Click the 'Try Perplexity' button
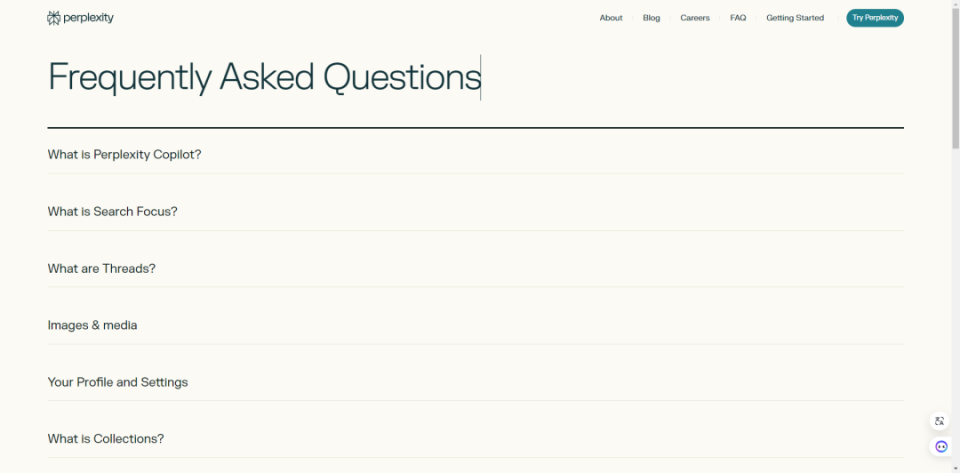 (x=875, y=18)
